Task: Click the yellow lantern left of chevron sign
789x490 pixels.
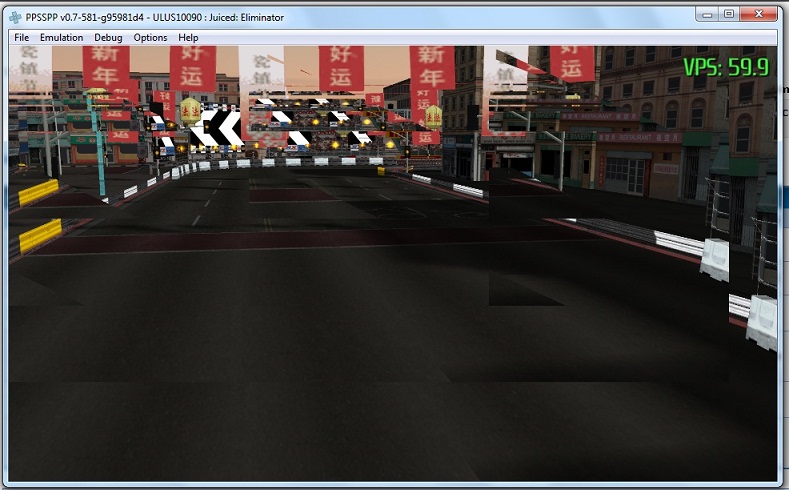Action: 189,108
